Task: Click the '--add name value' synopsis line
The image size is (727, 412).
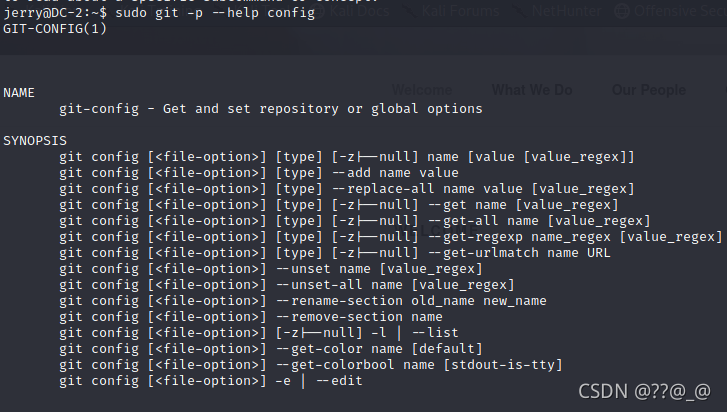Action: 259,173
